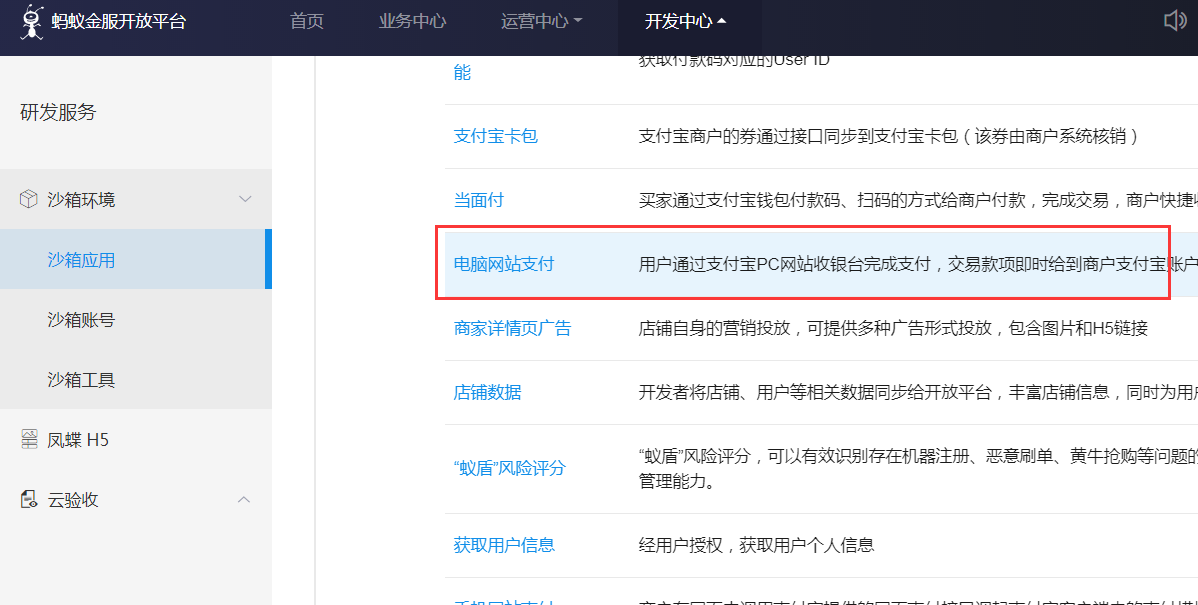1198x605 pixels.
Task: Click the 电脑网站支付 description text
Action: click(x=918, y=264)
